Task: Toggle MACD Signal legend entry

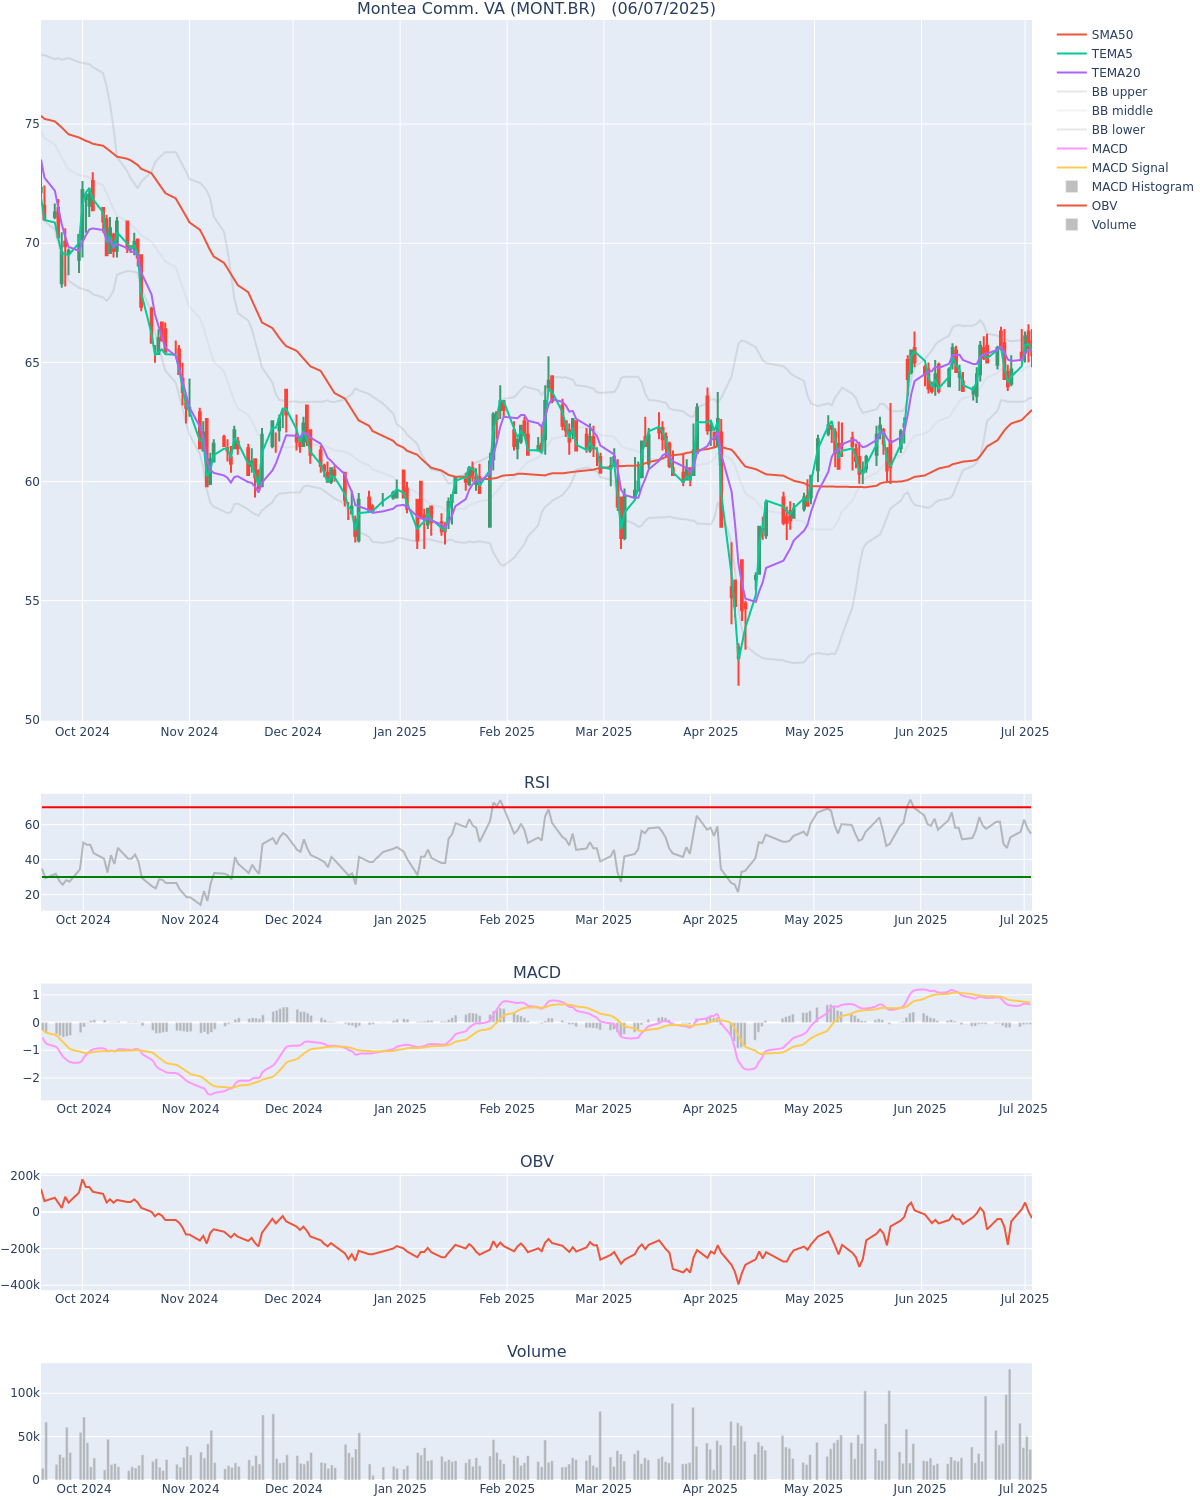Action: (1113, 168)
